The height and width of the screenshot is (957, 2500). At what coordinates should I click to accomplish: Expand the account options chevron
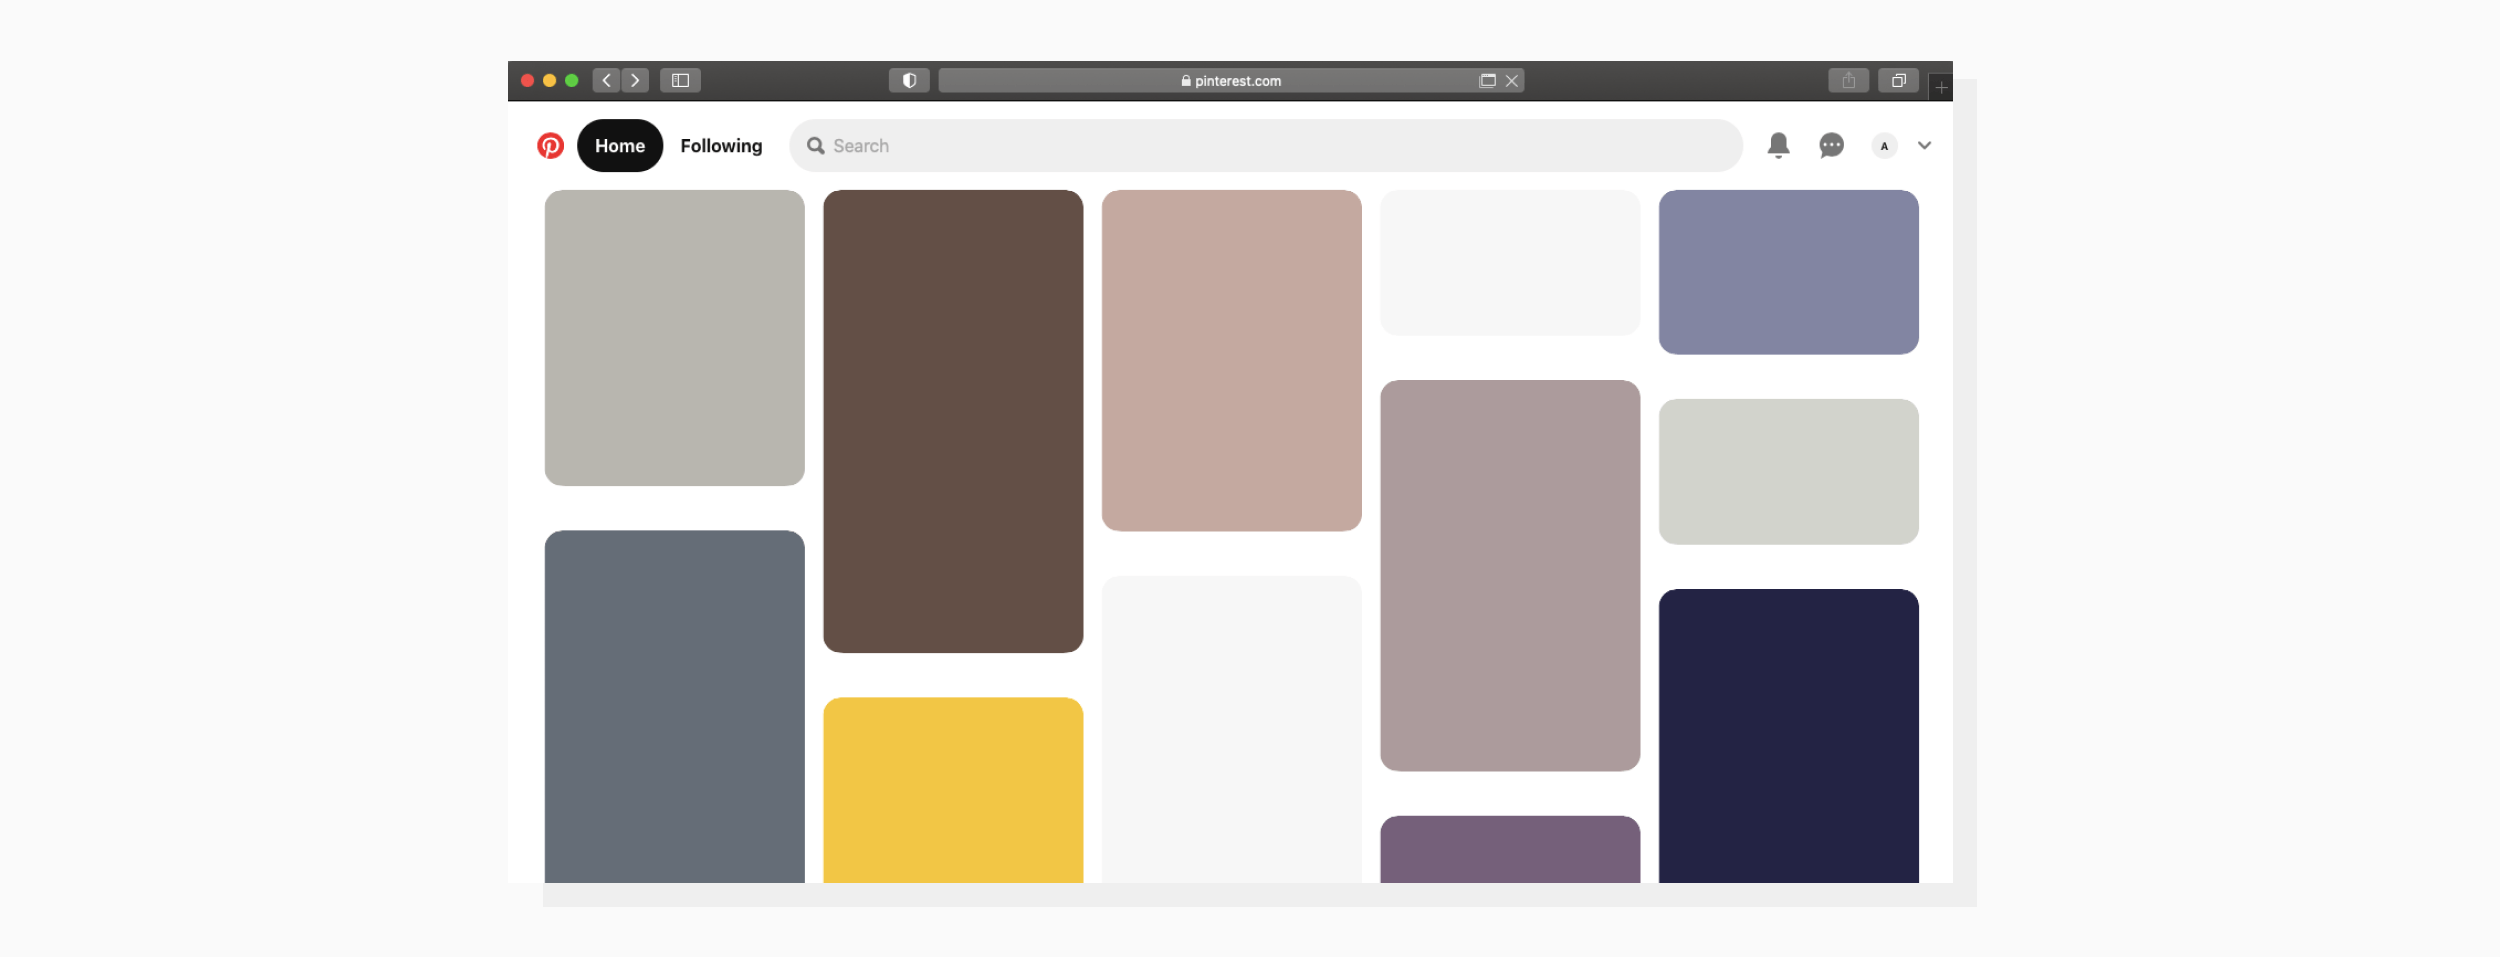pyautogui.click(x=1923, y=146)
